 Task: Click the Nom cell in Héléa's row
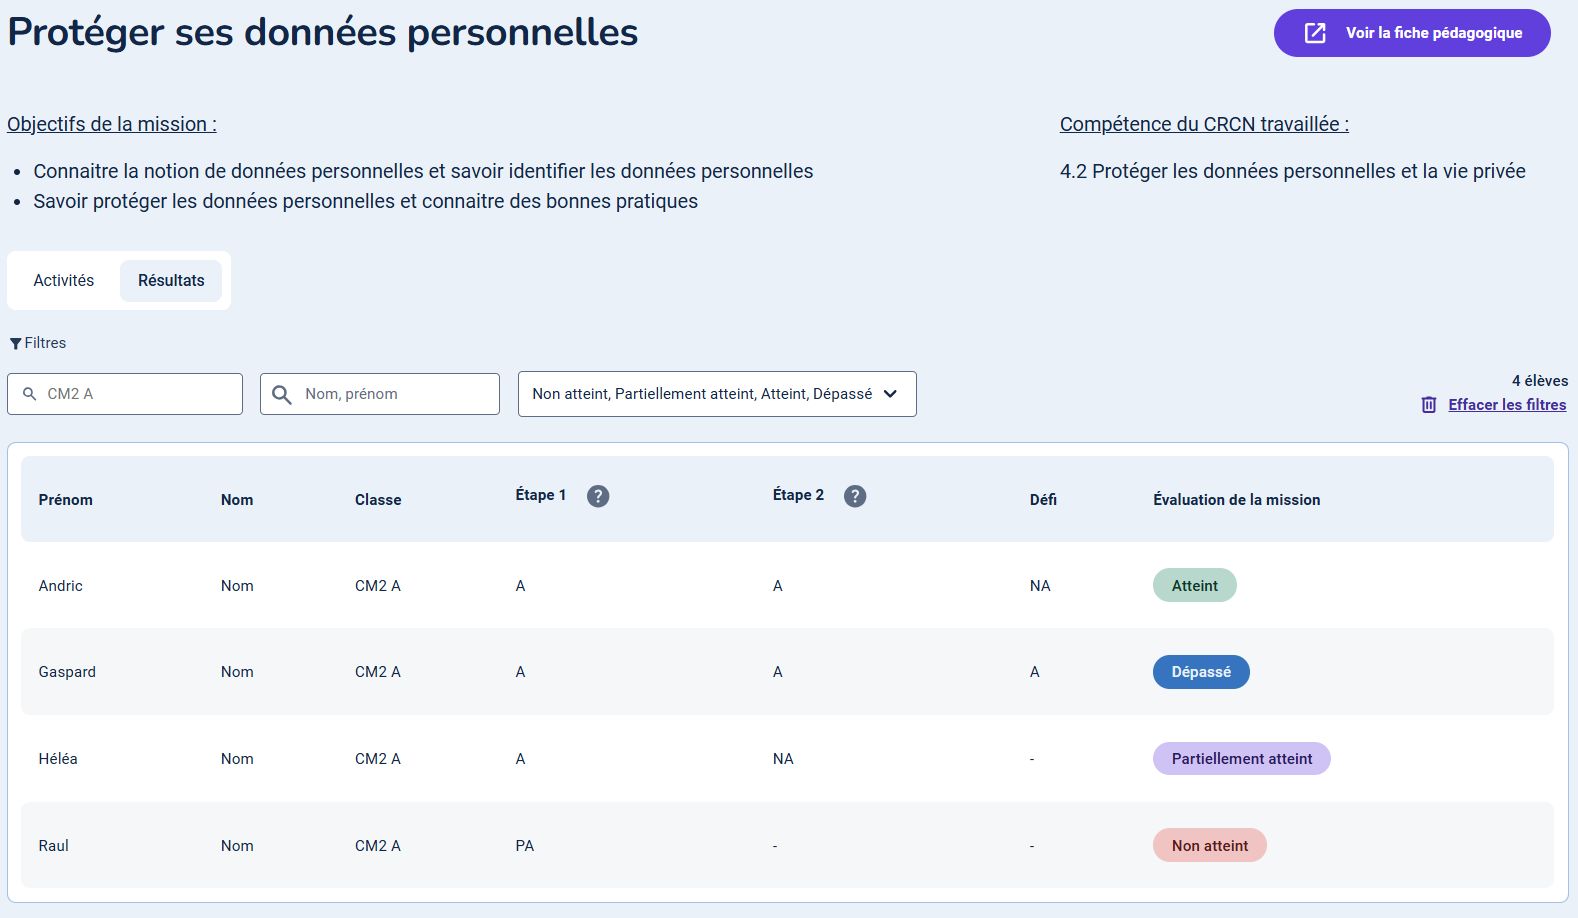(237, 759)
